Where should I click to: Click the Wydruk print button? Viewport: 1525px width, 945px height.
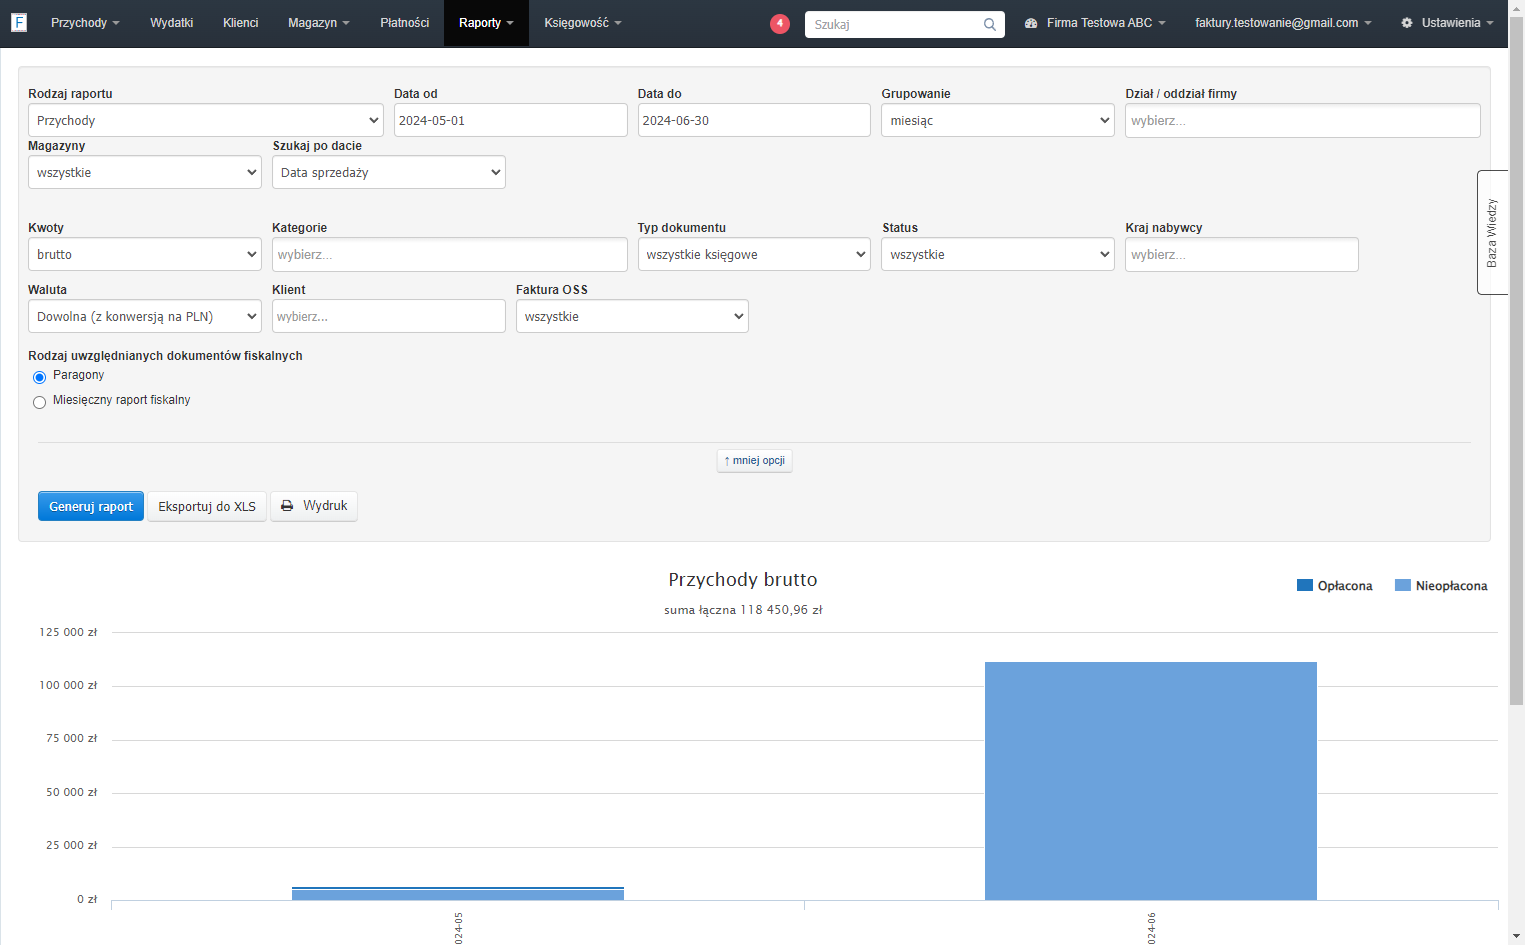314,506
